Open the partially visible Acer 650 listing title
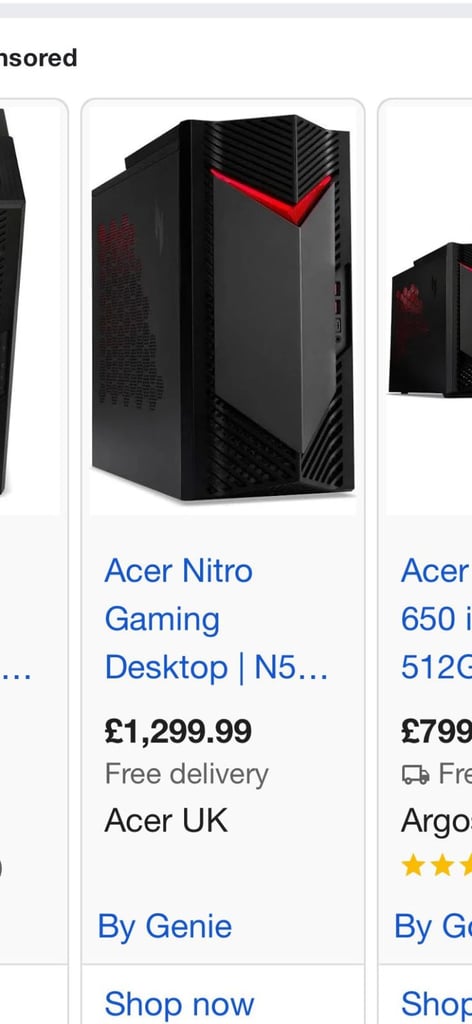 coord(436,619)
